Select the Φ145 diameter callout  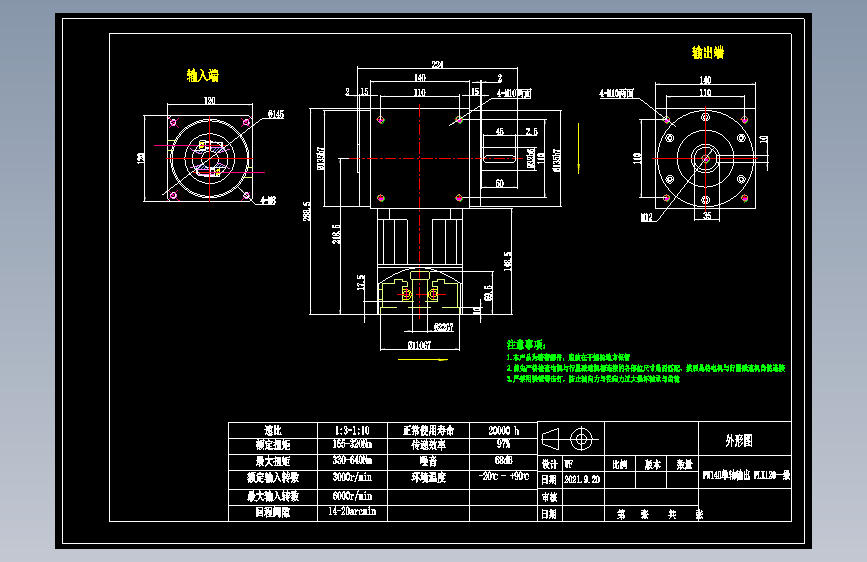pos(276,114)
